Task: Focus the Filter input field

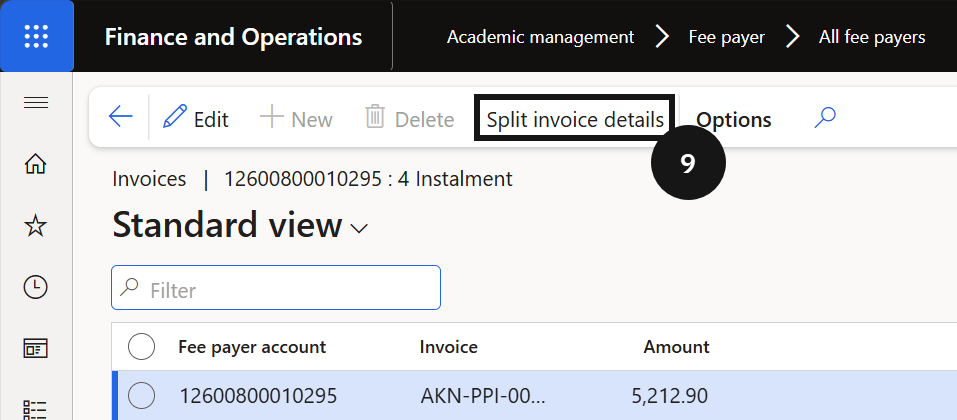Action: tap(276, 288)
